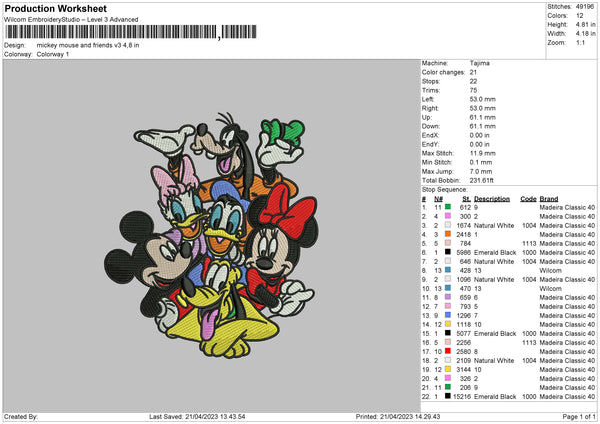The height and width of the screenshot is (424, 600).
Task: Click the 'St.' column header
Action: (x=466, y=199)
